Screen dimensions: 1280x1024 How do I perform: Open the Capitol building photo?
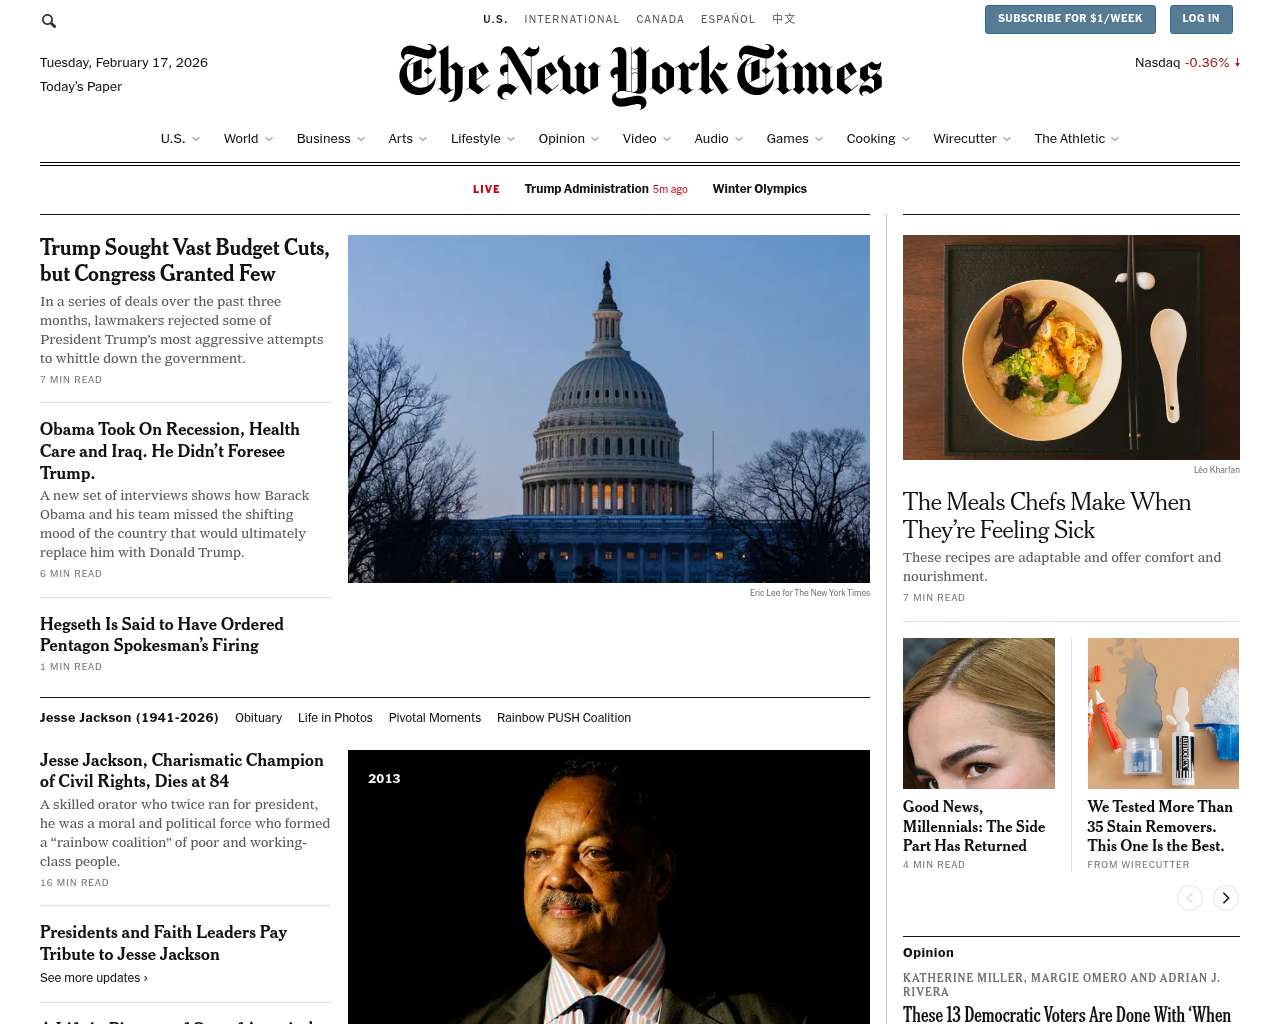(x=609, y=409)
